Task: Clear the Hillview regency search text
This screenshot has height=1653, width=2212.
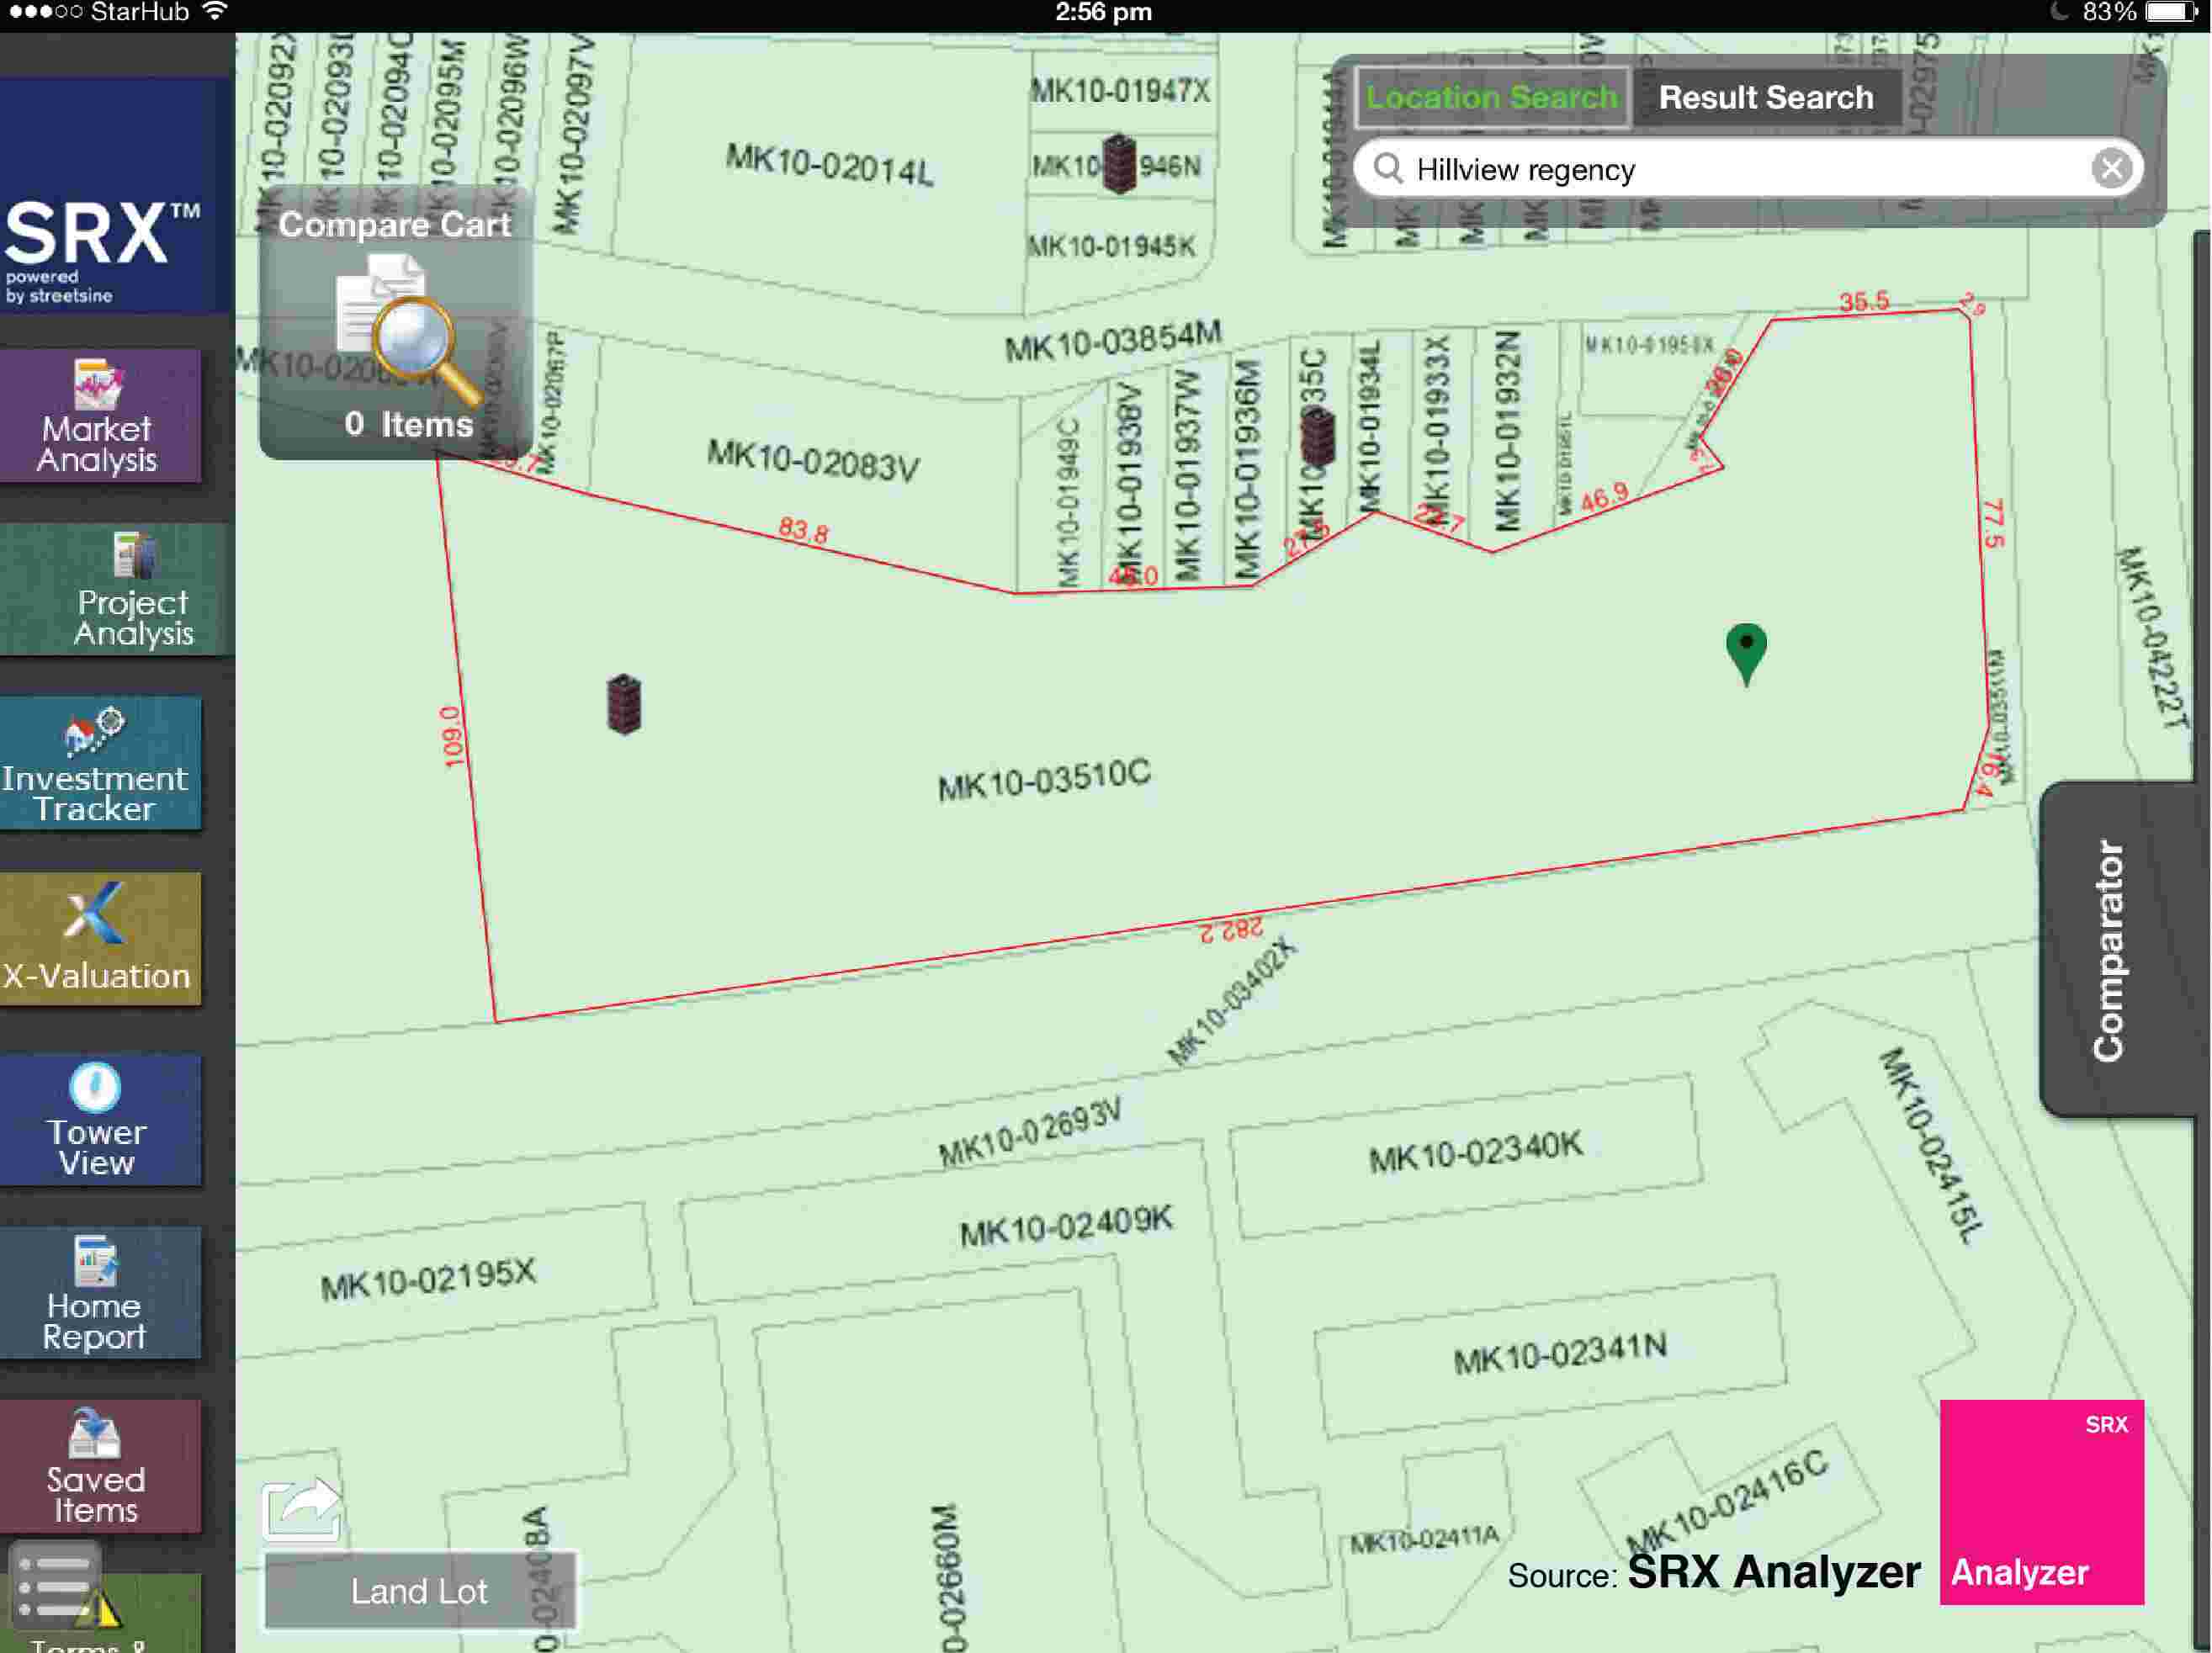Action: coord(2111,168)
